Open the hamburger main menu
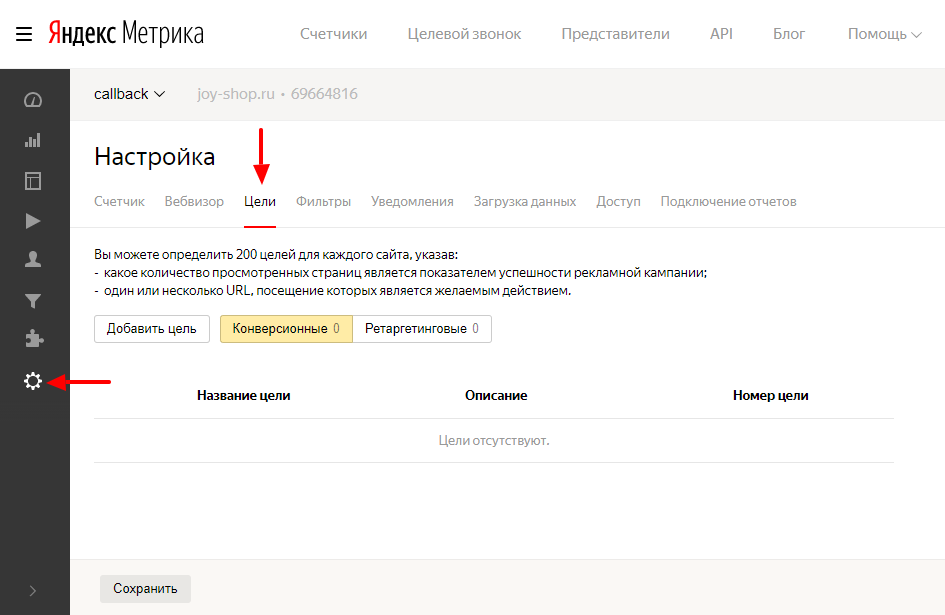Screen dimensions: 945x615 [x=24, y=34]
